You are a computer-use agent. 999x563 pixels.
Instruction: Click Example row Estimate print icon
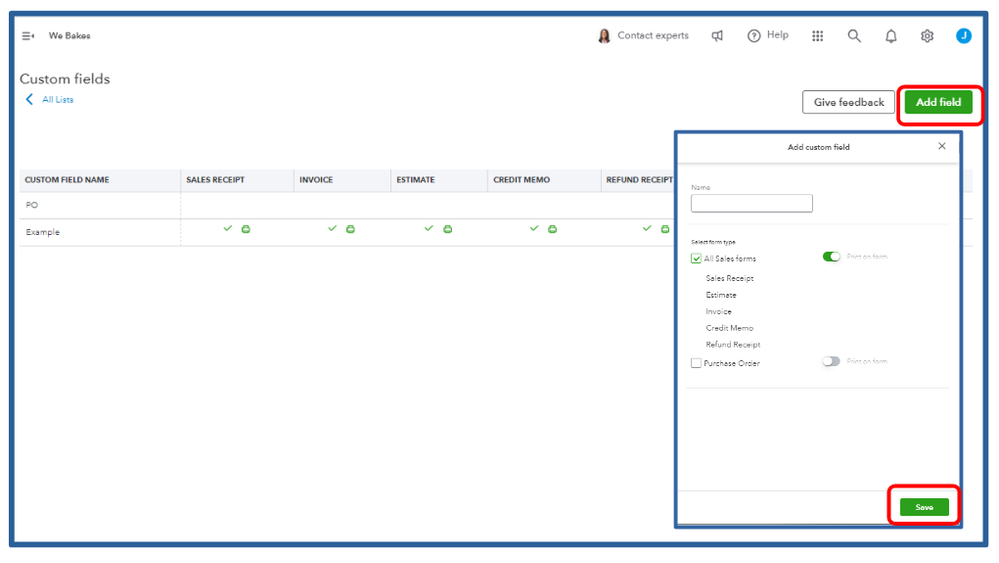[448, 229]
